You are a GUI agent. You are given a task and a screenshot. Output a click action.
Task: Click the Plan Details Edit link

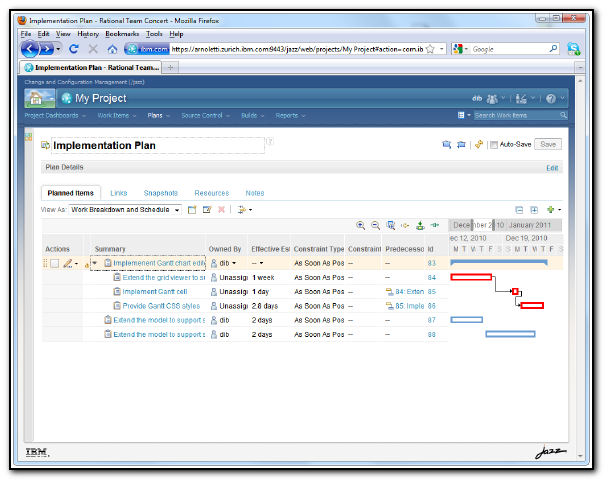pyautogui.click(x=552, y=168)
